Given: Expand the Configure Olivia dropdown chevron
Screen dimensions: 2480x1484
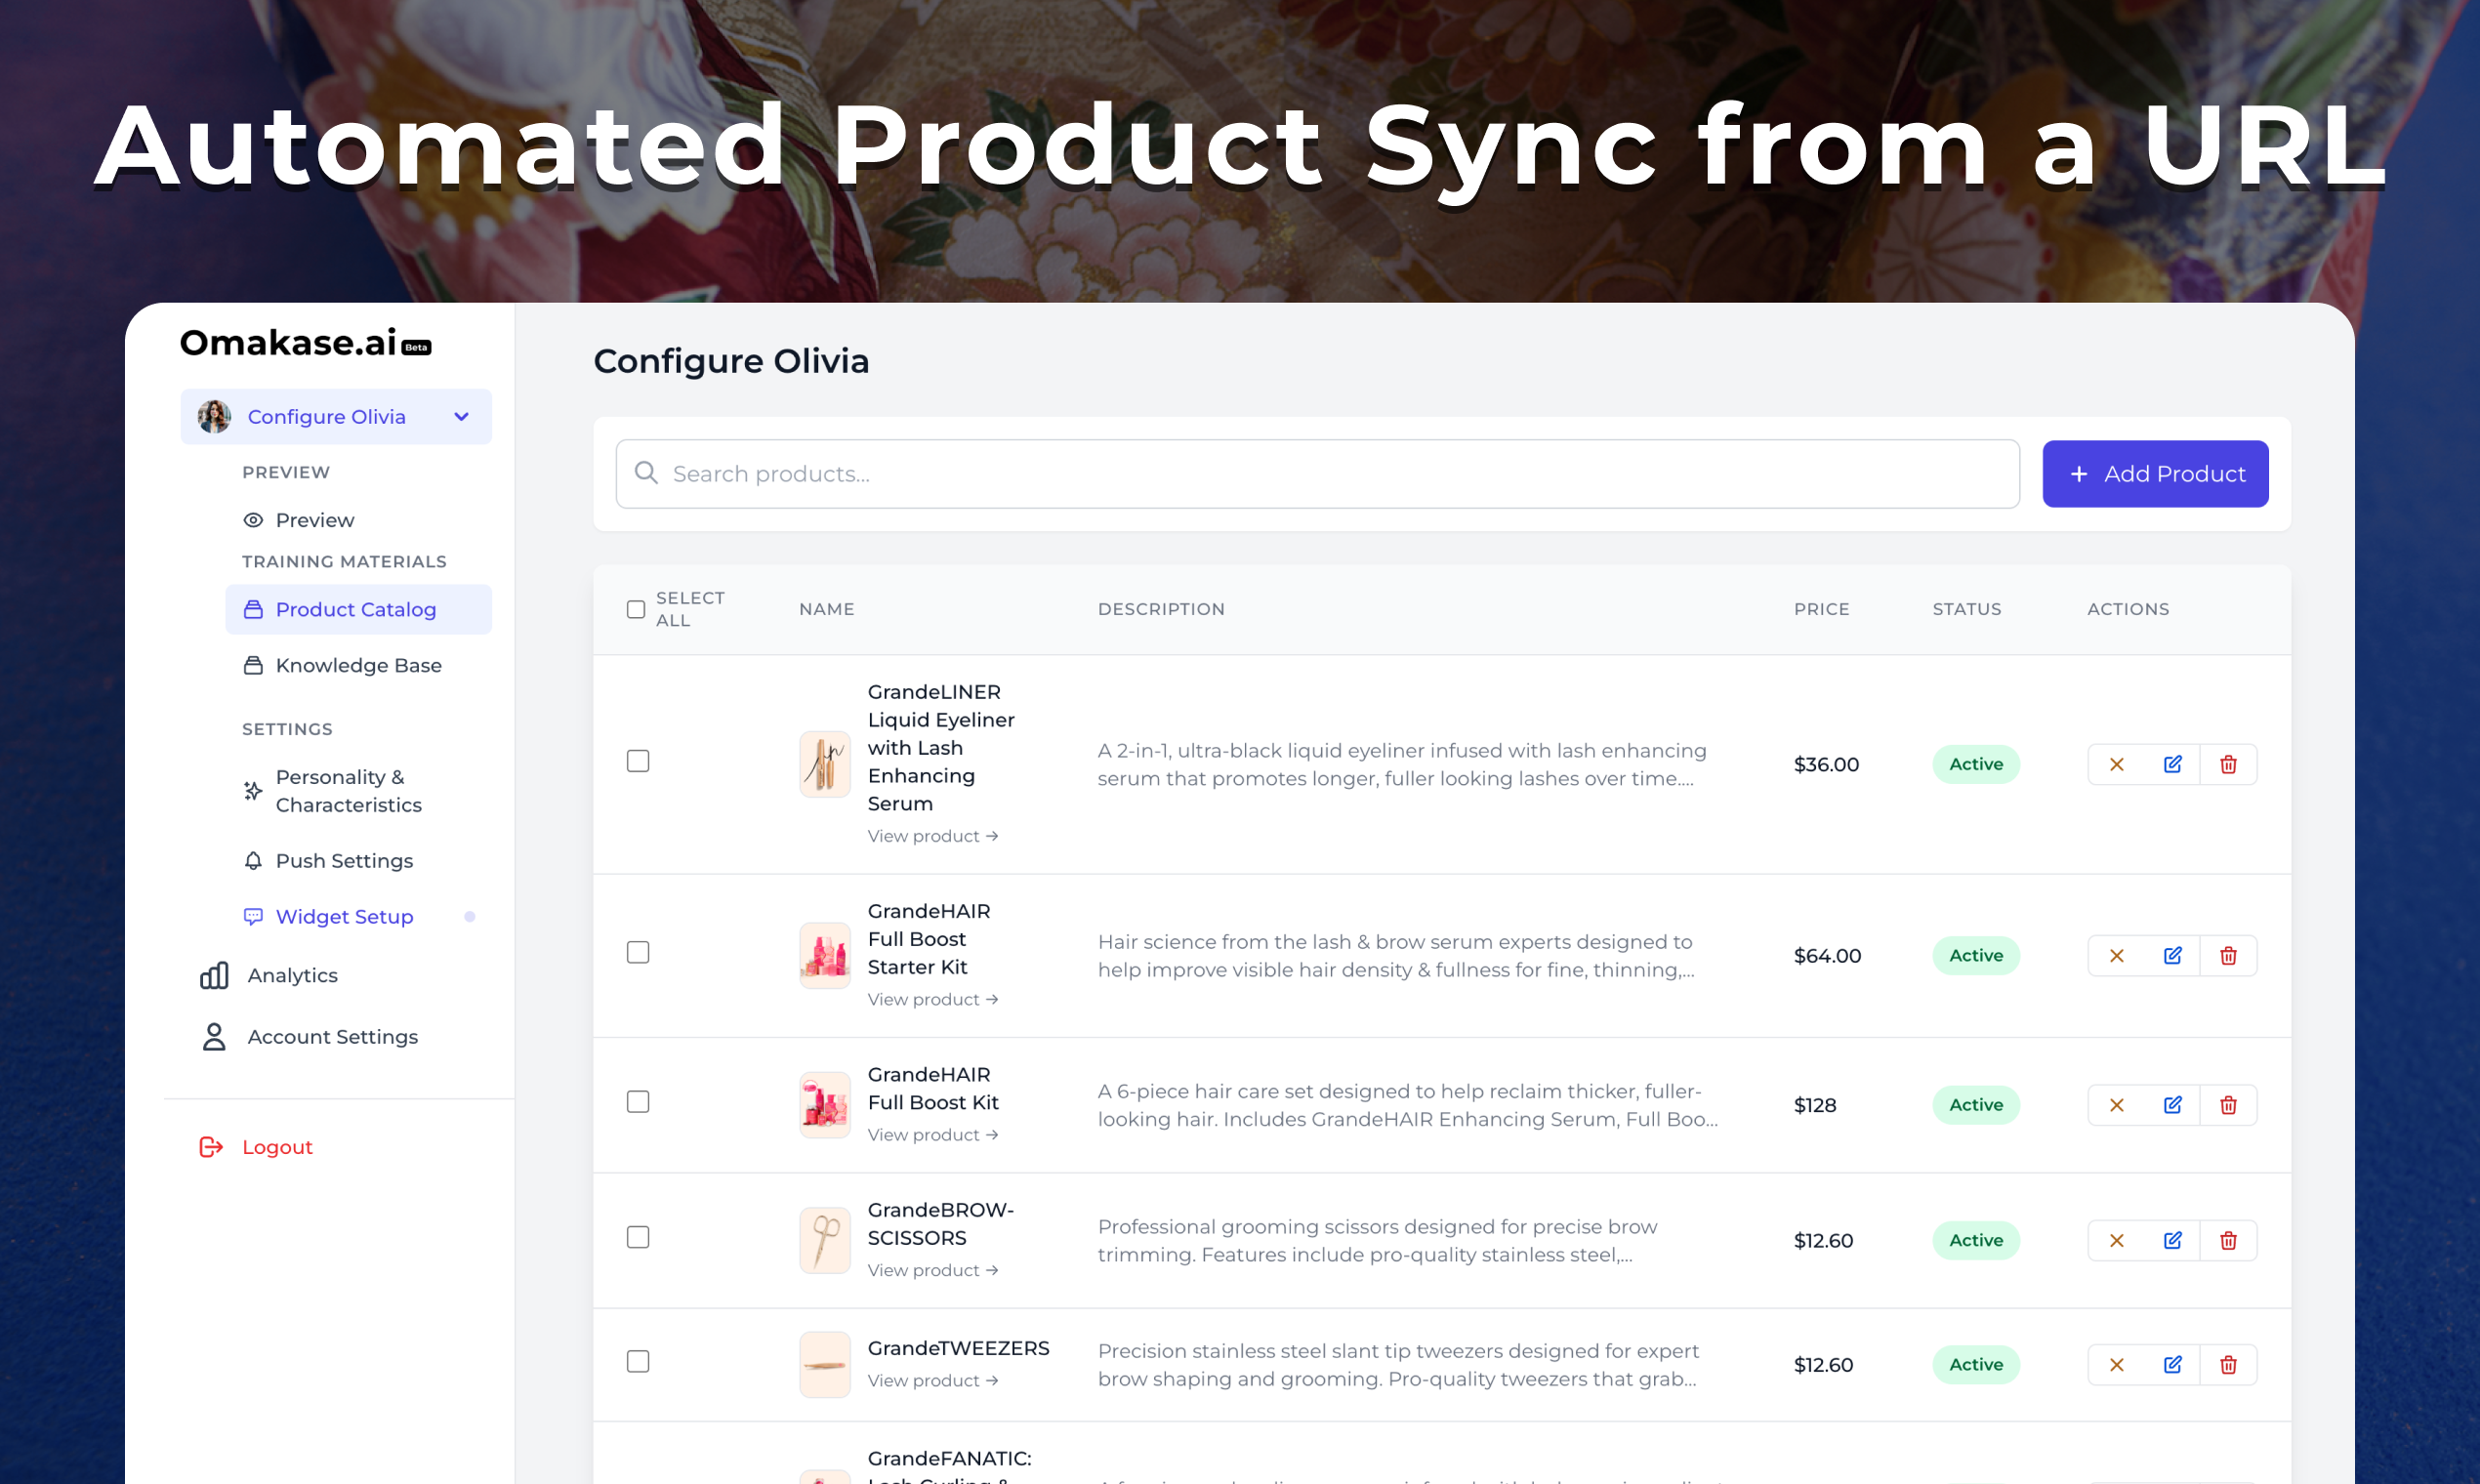Looking at the screenshot, I should (x=461, y=416).
